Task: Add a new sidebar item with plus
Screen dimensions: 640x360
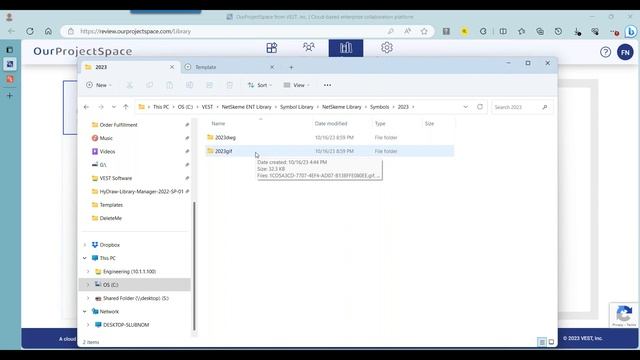Action: pyautogui.click(x=9, y=96)
